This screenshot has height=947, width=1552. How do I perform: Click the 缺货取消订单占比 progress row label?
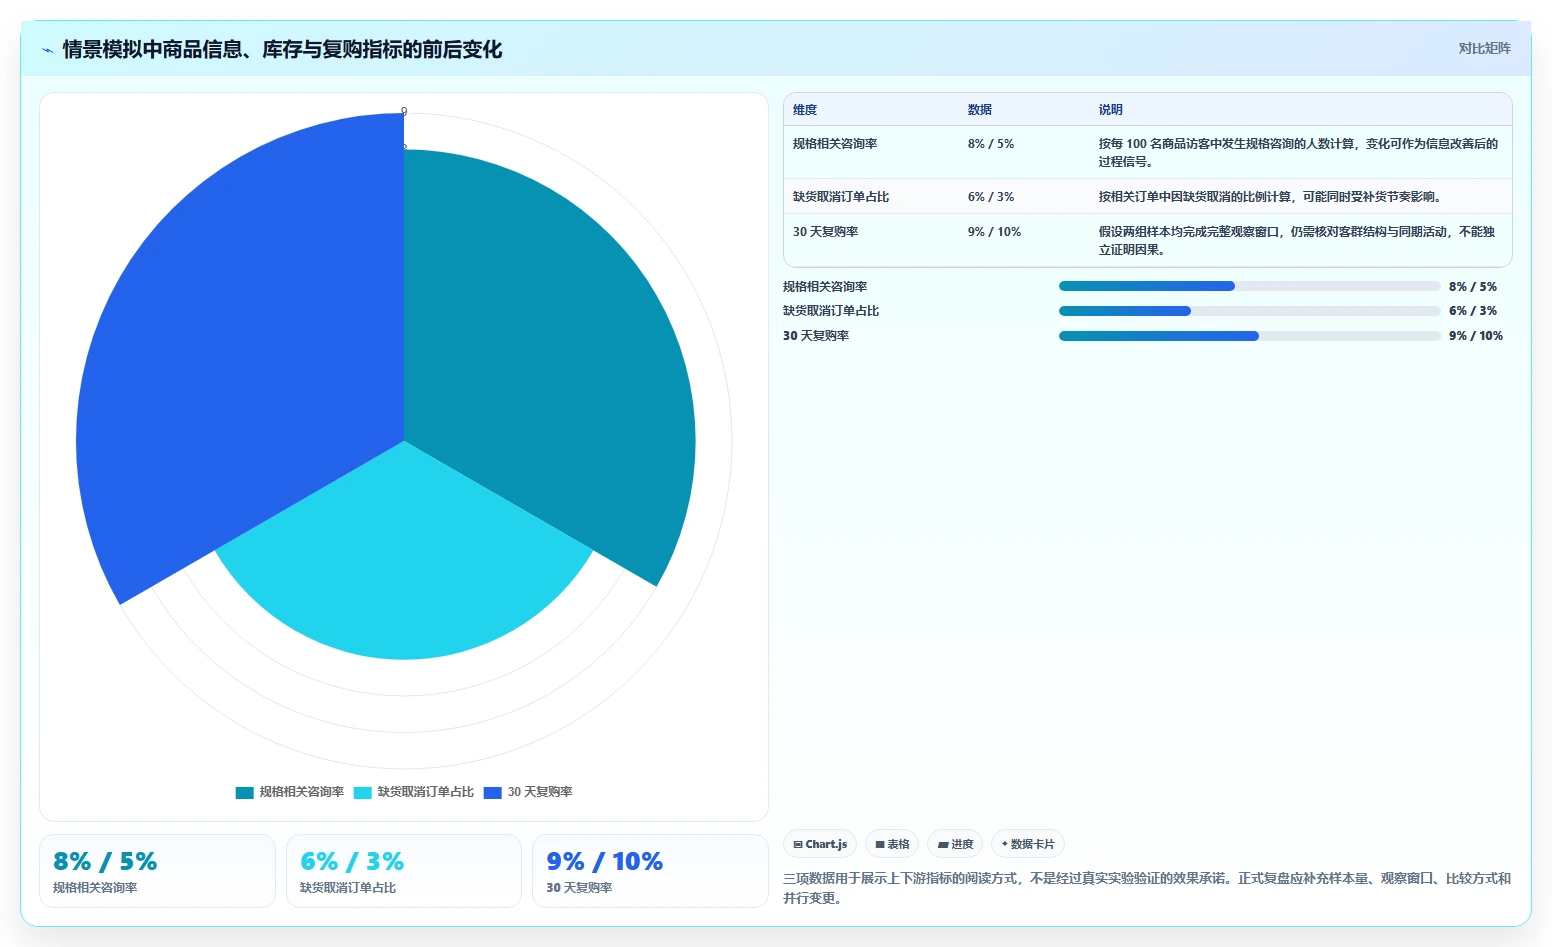(x=831, y=311)
